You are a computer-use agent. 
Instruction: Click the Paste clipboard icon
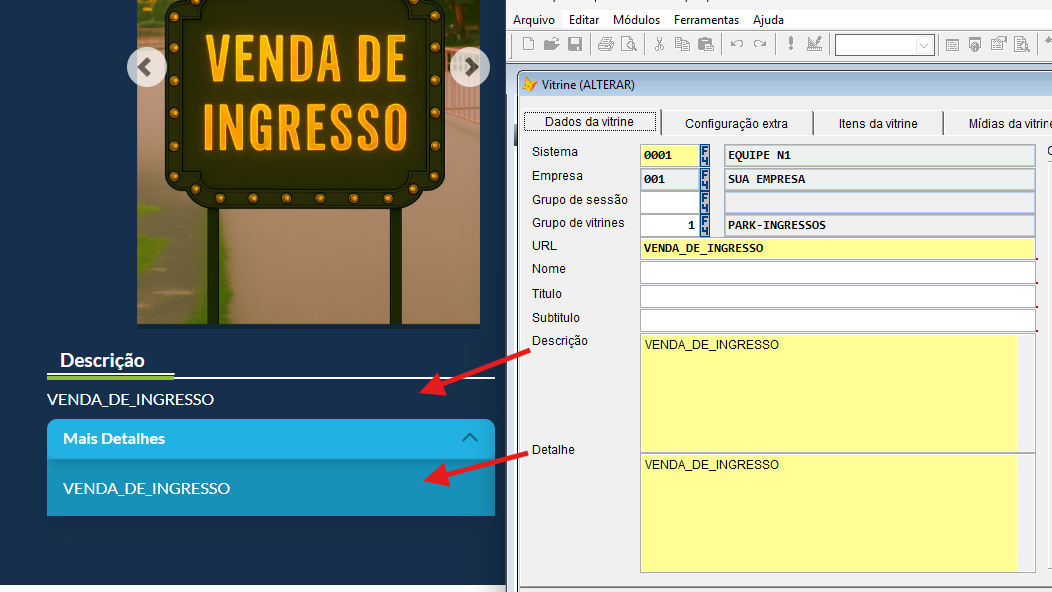click(x=705, y=44)
